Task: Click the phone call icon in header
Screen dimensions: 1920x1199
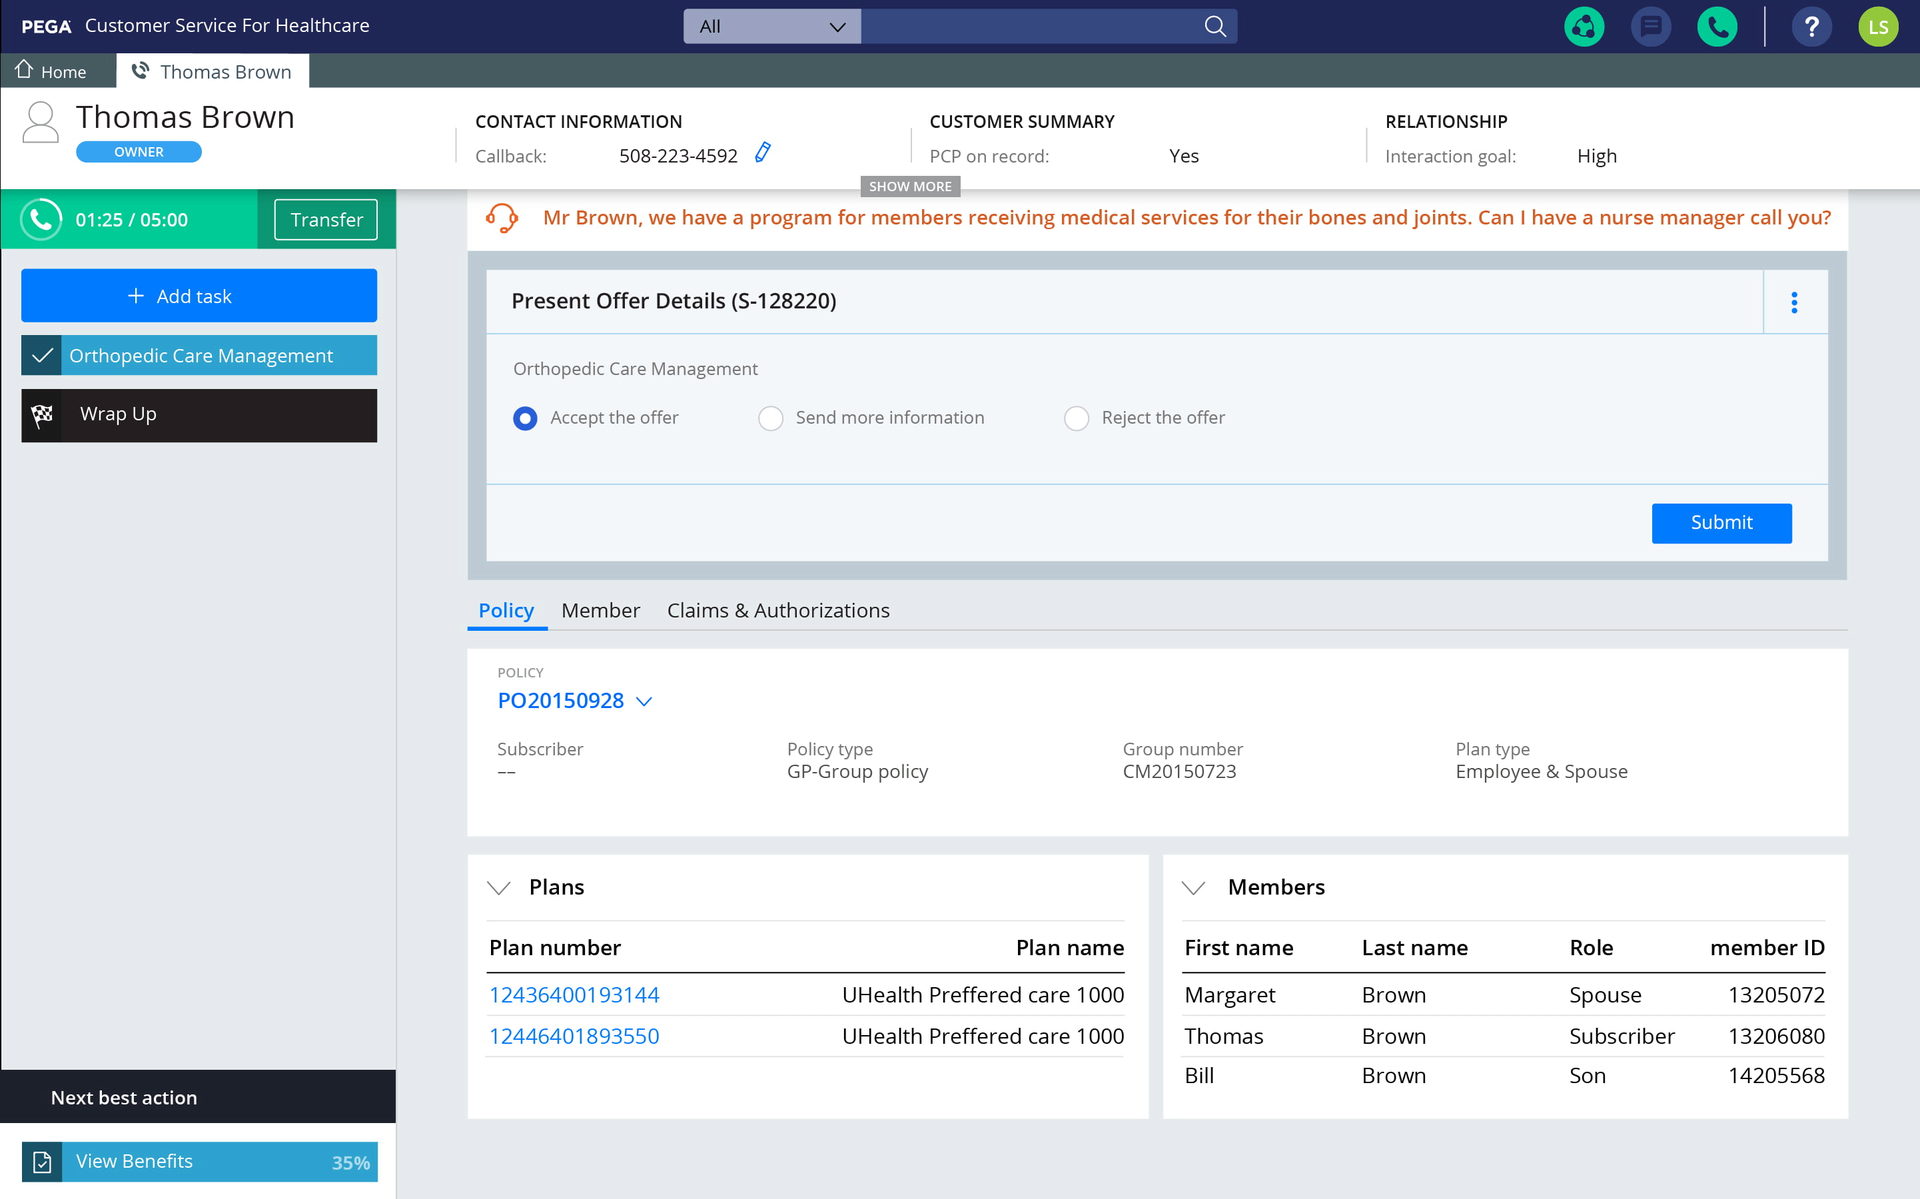Action: point(1717,26)
